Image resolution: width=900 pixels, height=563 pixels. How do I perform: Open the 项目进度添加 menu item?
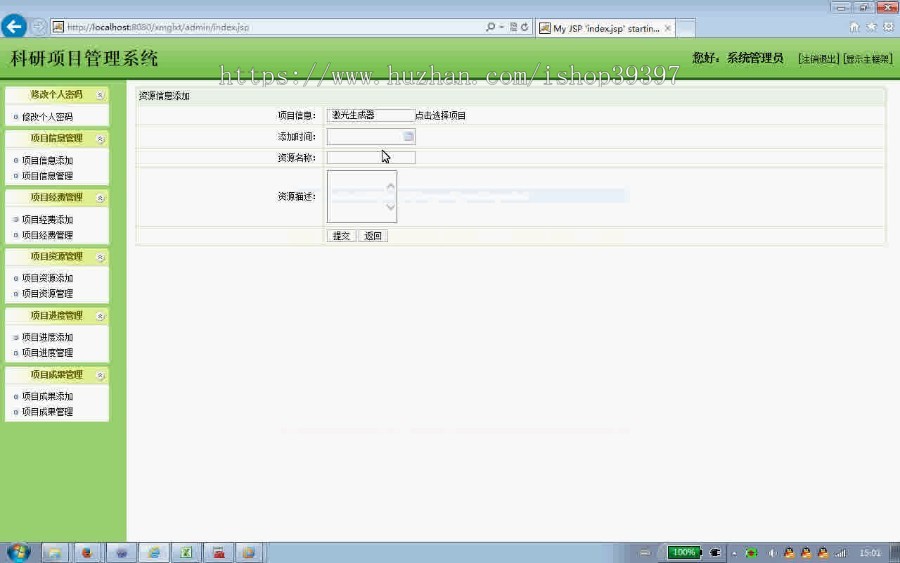pos(47,337)
